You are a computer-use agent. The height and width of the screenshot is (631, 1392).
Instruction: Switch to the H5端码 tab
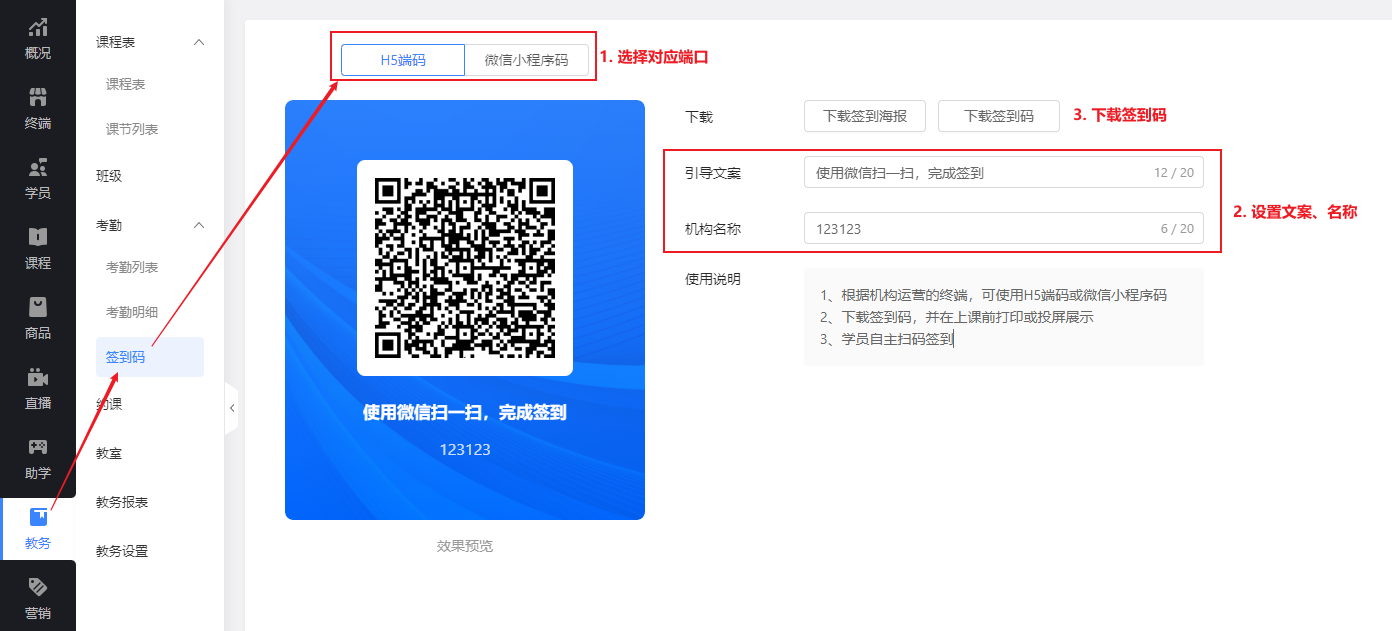(403, 60)
